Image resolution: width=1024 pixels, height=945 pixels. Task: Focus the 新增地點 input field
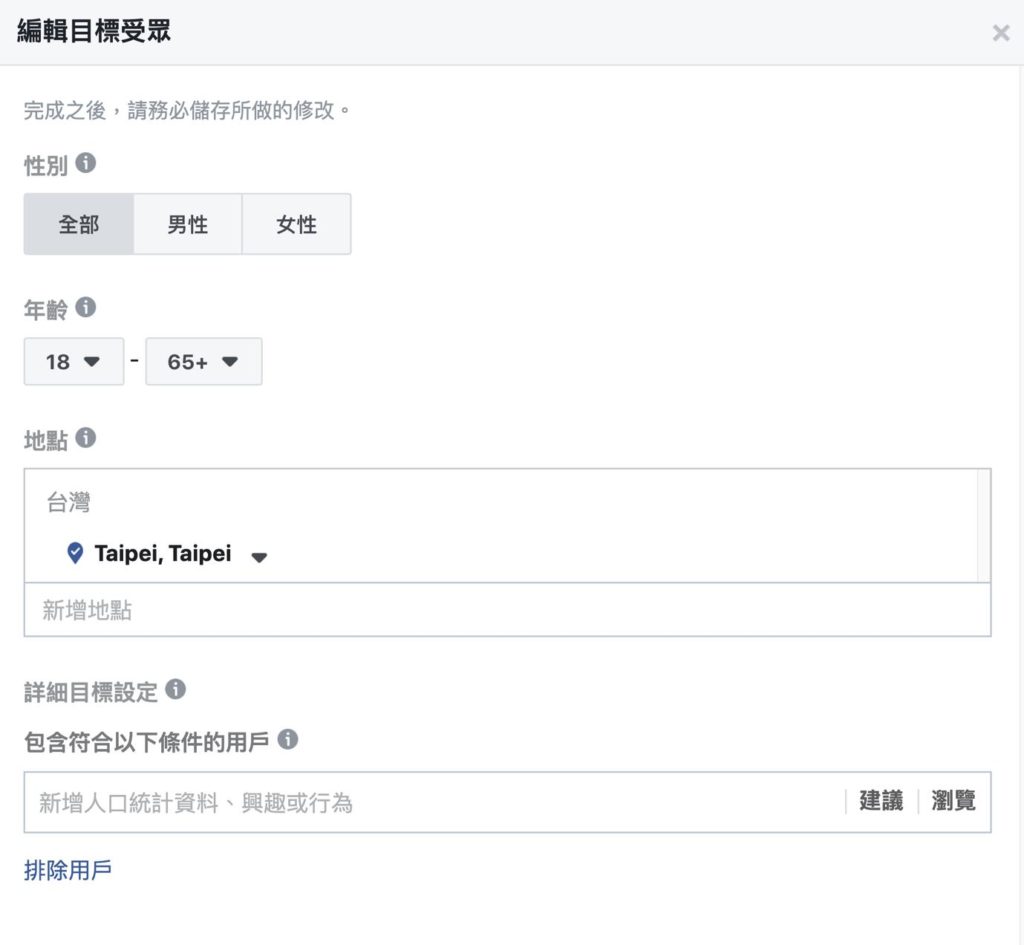507,610
